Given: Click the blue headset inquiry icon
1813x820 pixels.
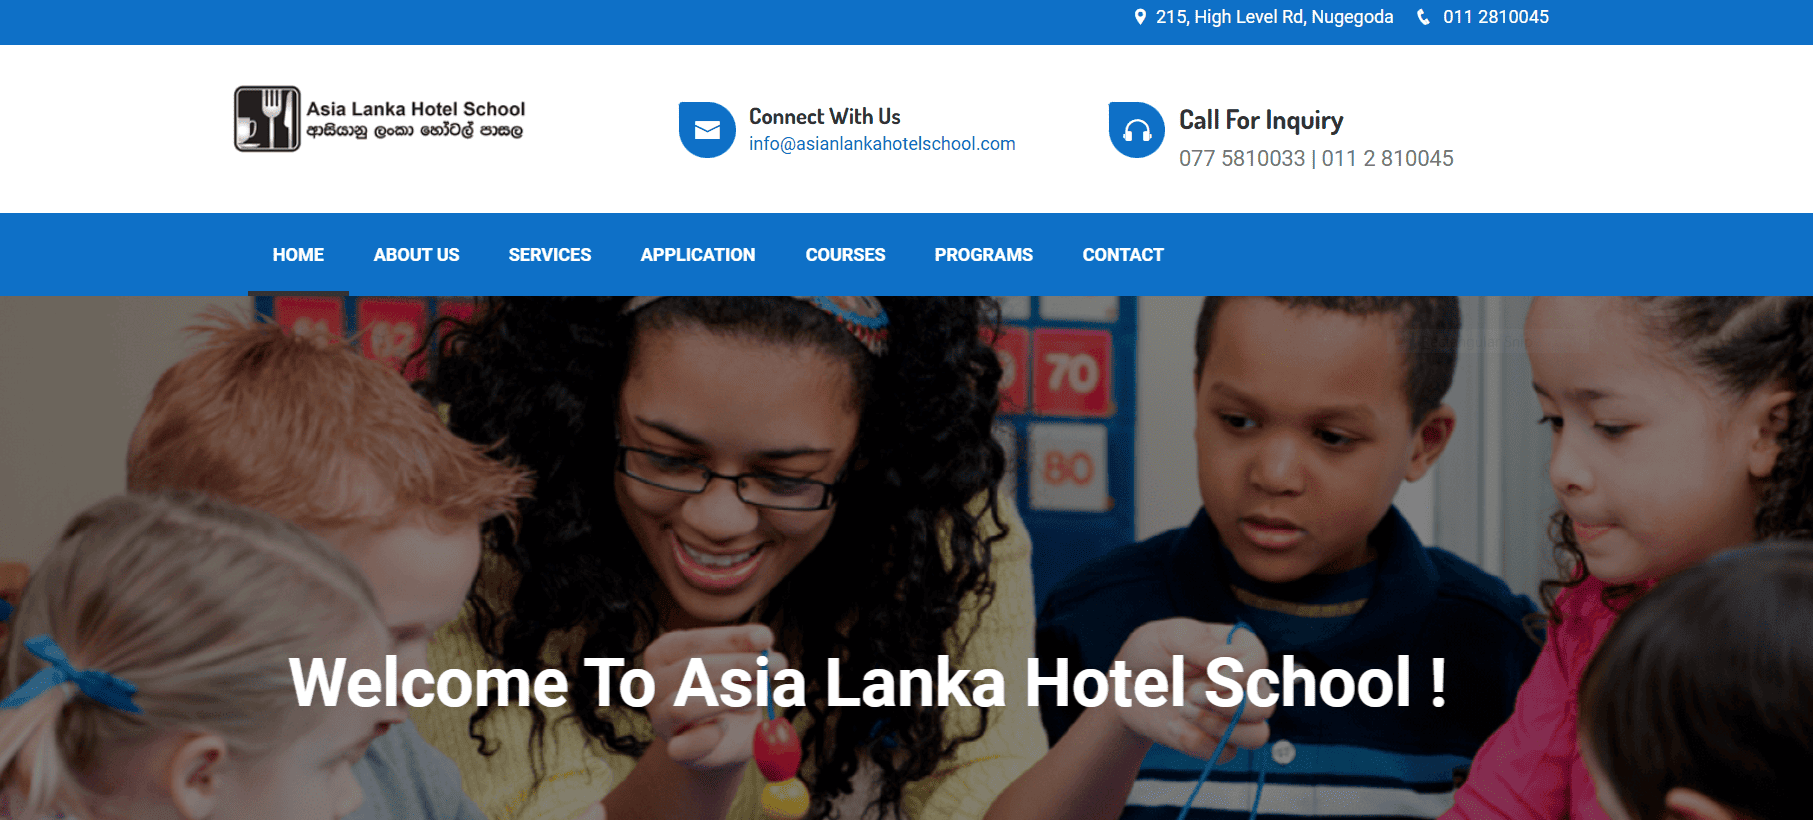Looking at the screenshot, I should 1137,130.
